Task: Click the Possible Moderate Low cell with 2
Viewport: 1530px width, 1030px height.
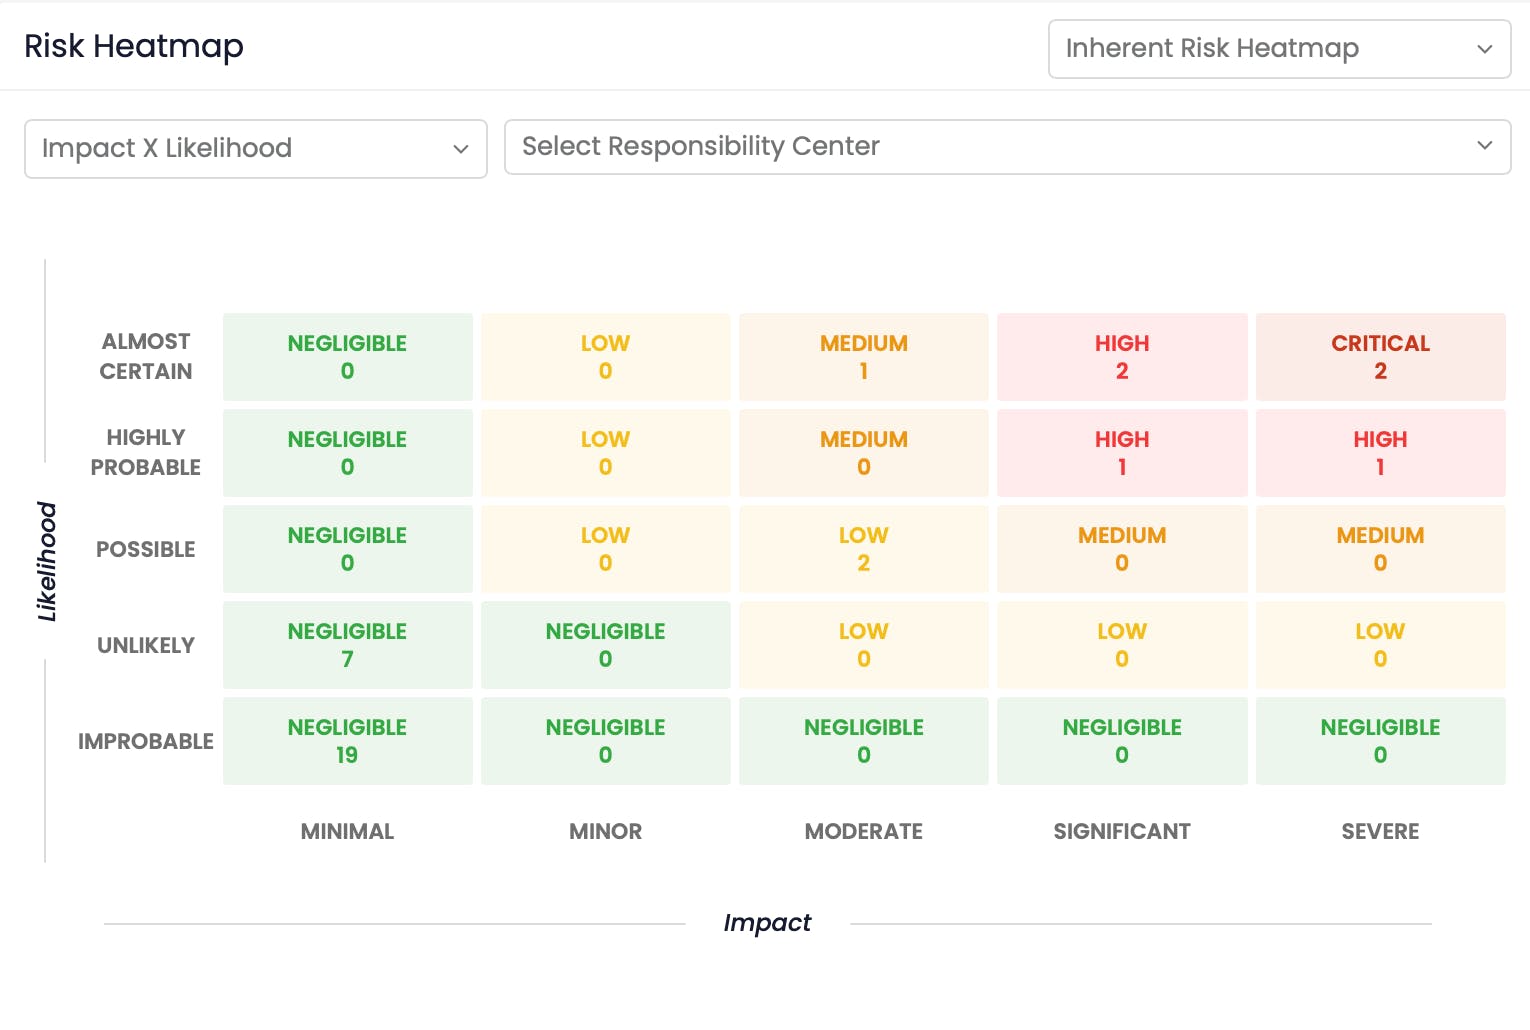Action: click(x=864, y=549)
